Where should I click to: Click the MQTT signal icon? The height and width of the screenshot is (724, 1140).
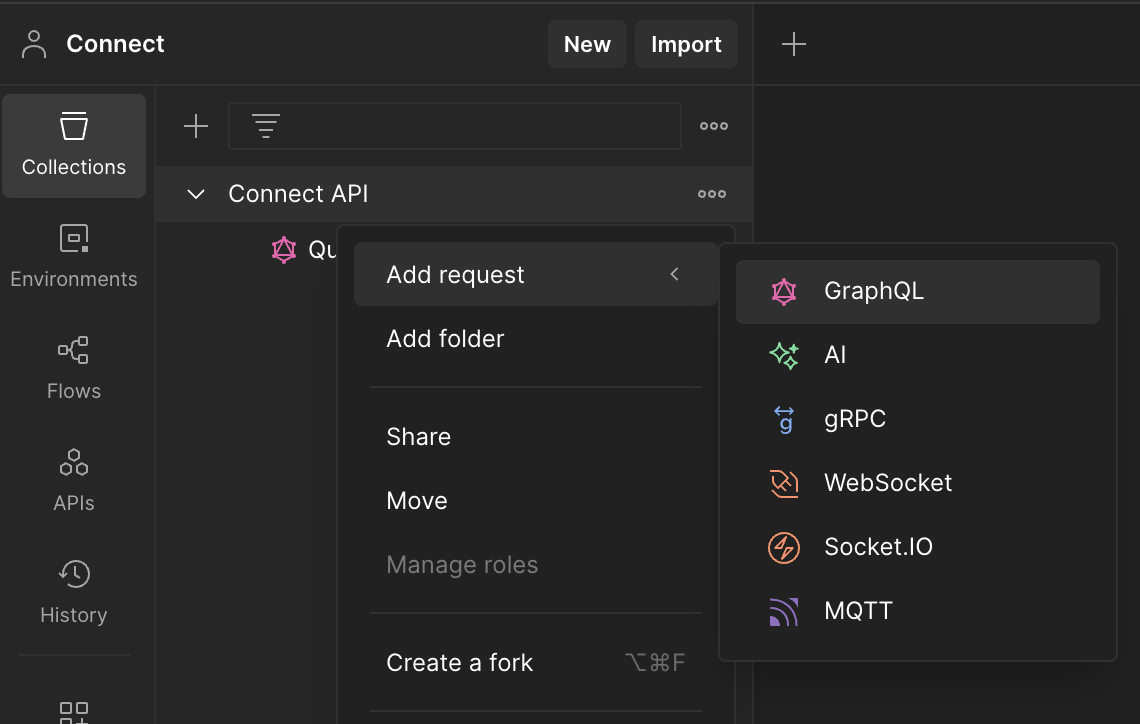(784, 611)
